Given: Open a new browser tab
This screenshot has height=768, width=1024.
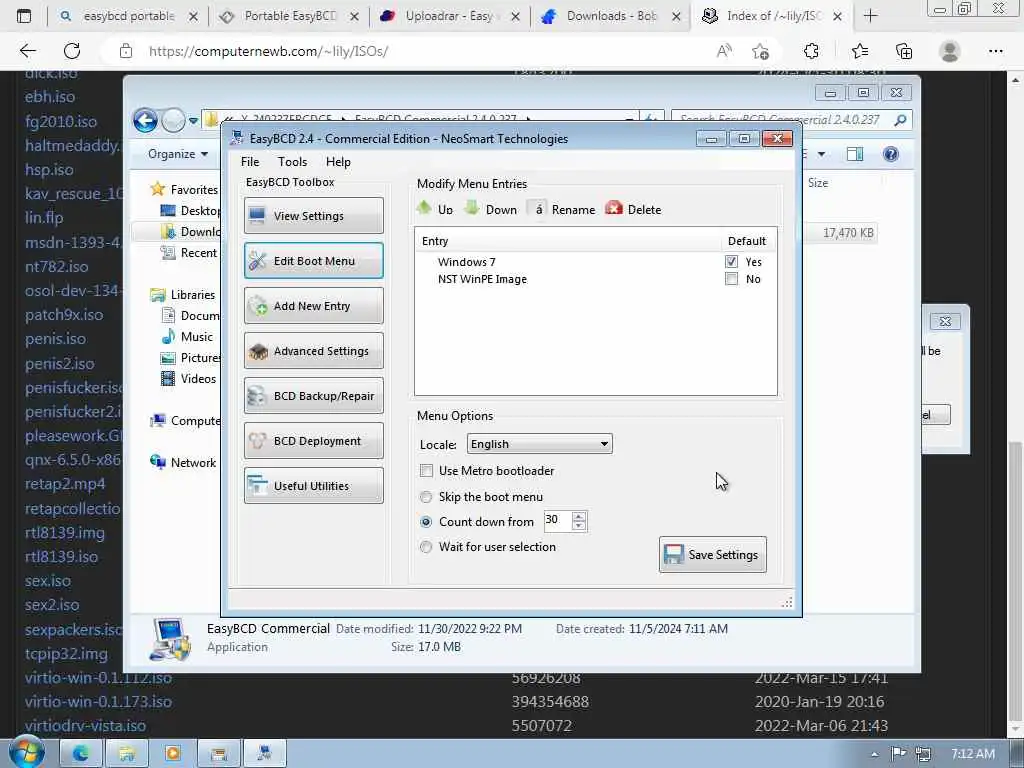Looking at the screenshot, I should (x=871, y=16).
